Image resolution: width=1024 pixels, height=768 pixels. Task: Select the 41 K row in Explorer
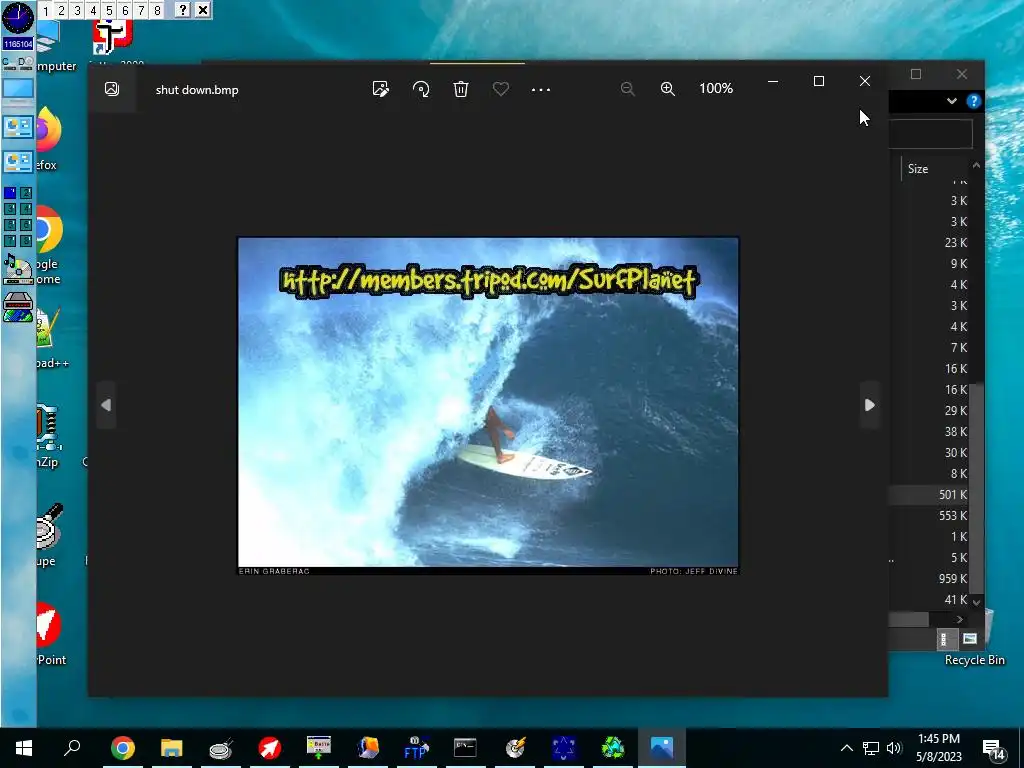click(x=930, y=600)
